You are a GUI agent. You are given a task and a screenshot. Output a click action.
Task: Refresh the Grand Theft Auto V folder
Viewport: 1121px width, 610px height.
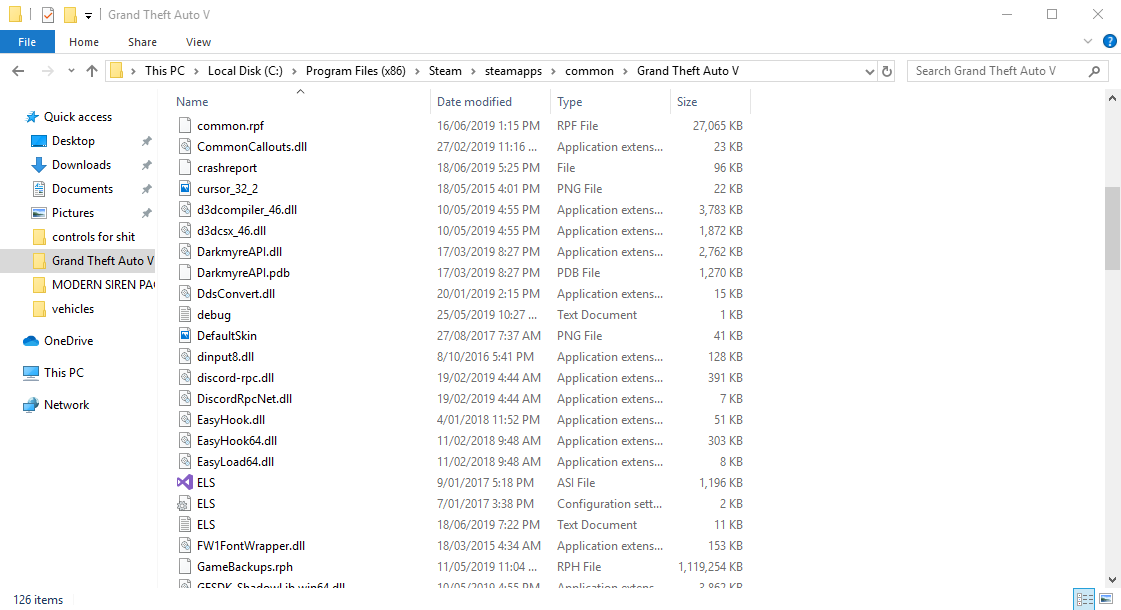(x=887, y=71)
